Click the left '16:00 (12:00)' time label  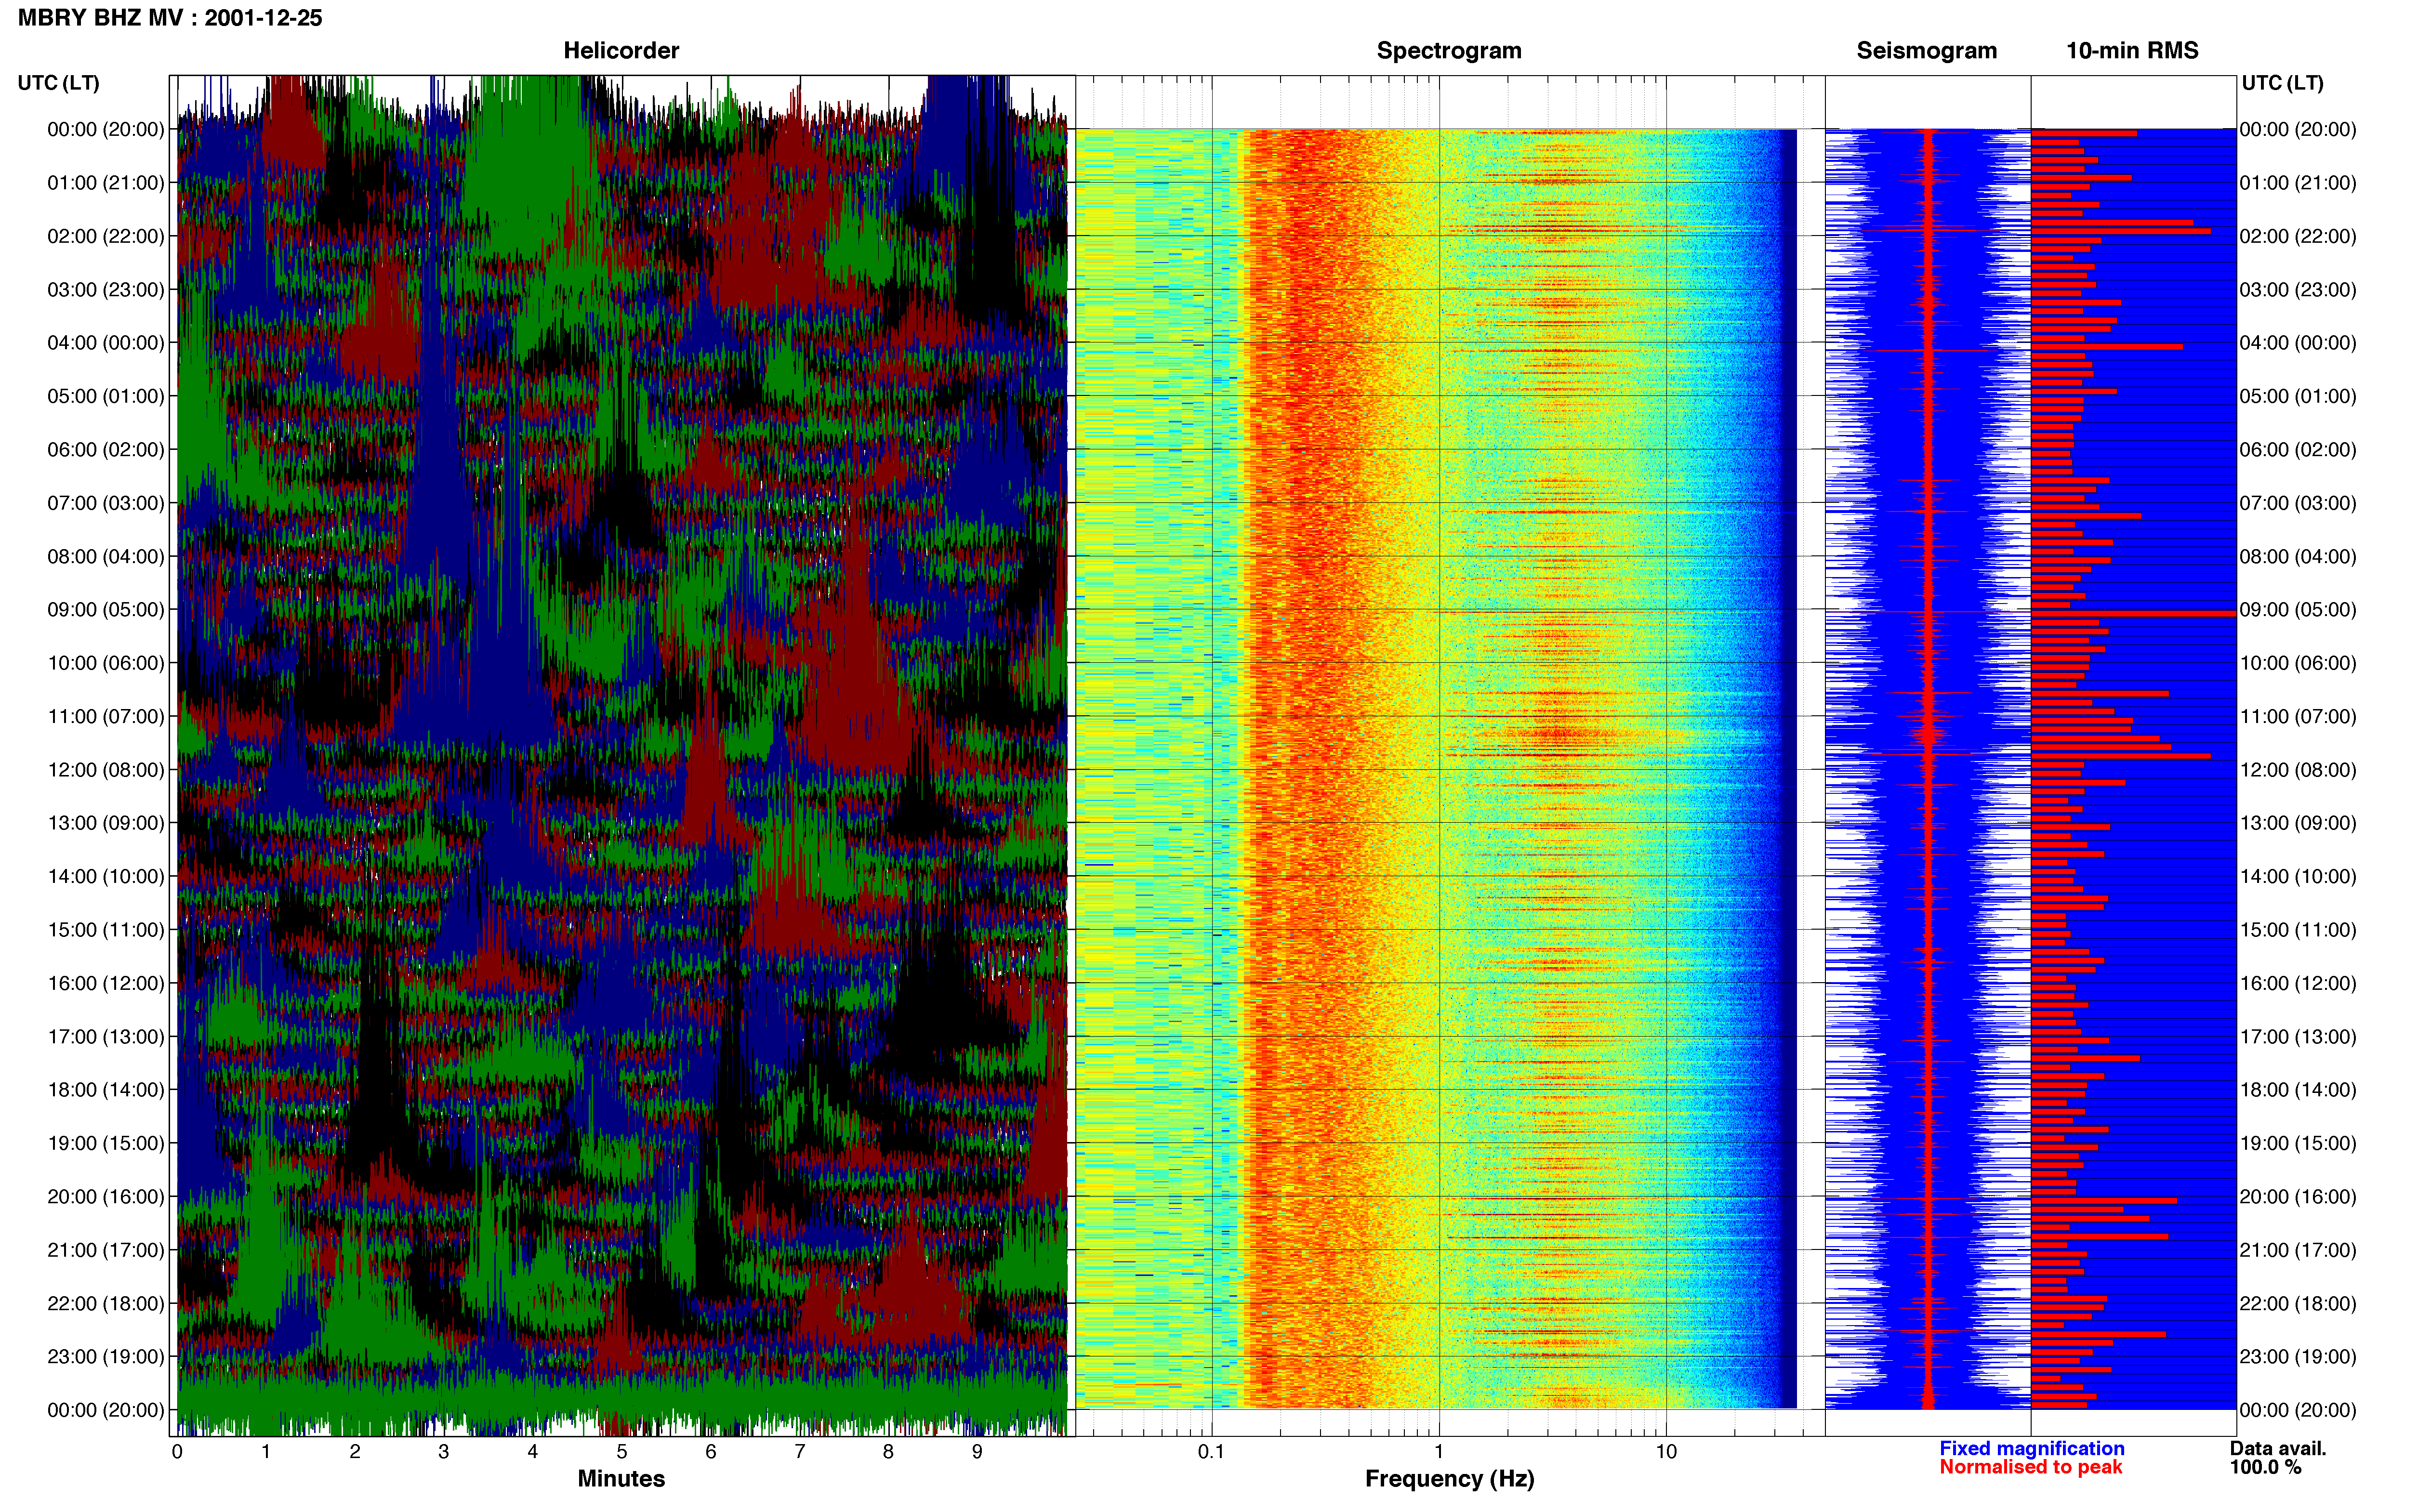106,983
